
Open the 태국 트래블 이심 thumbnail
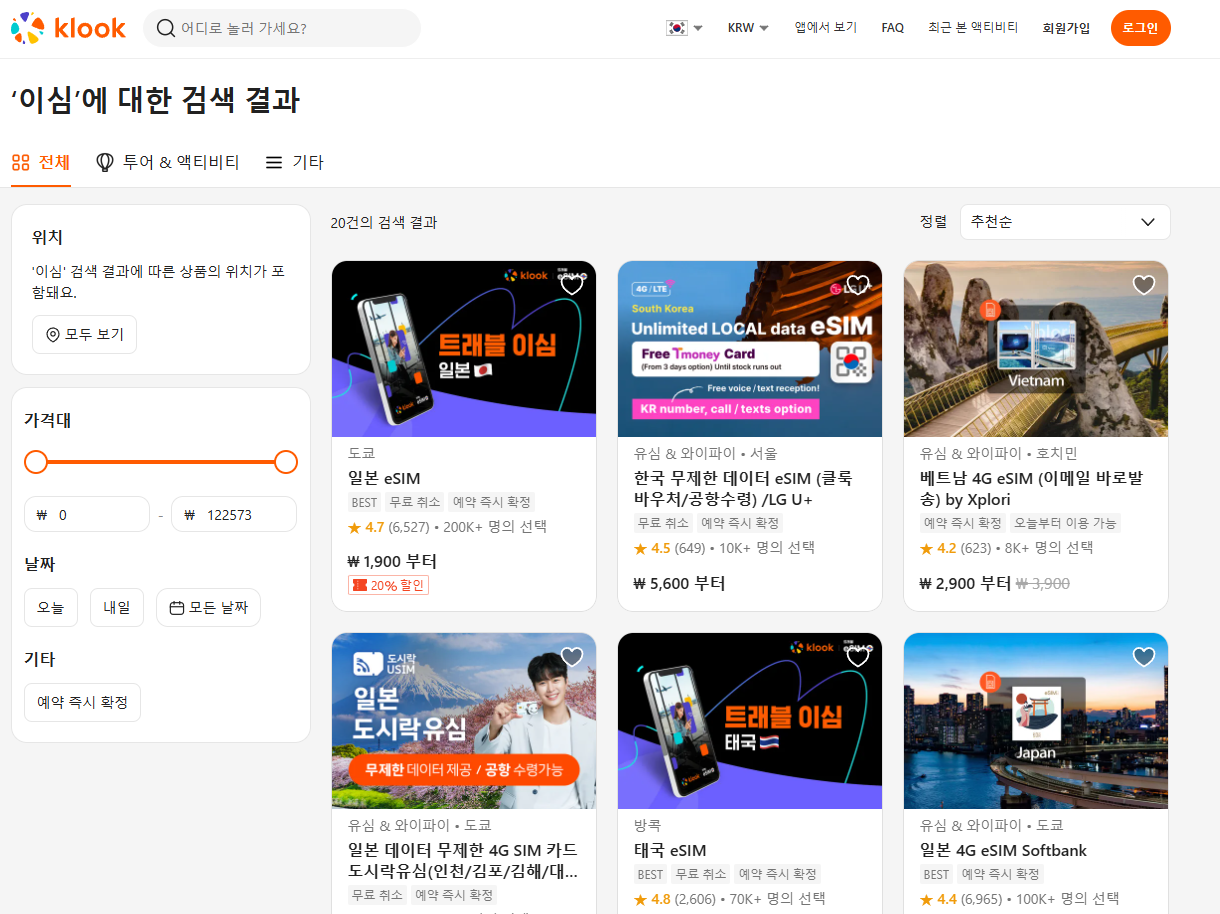(x=750, y=721)
